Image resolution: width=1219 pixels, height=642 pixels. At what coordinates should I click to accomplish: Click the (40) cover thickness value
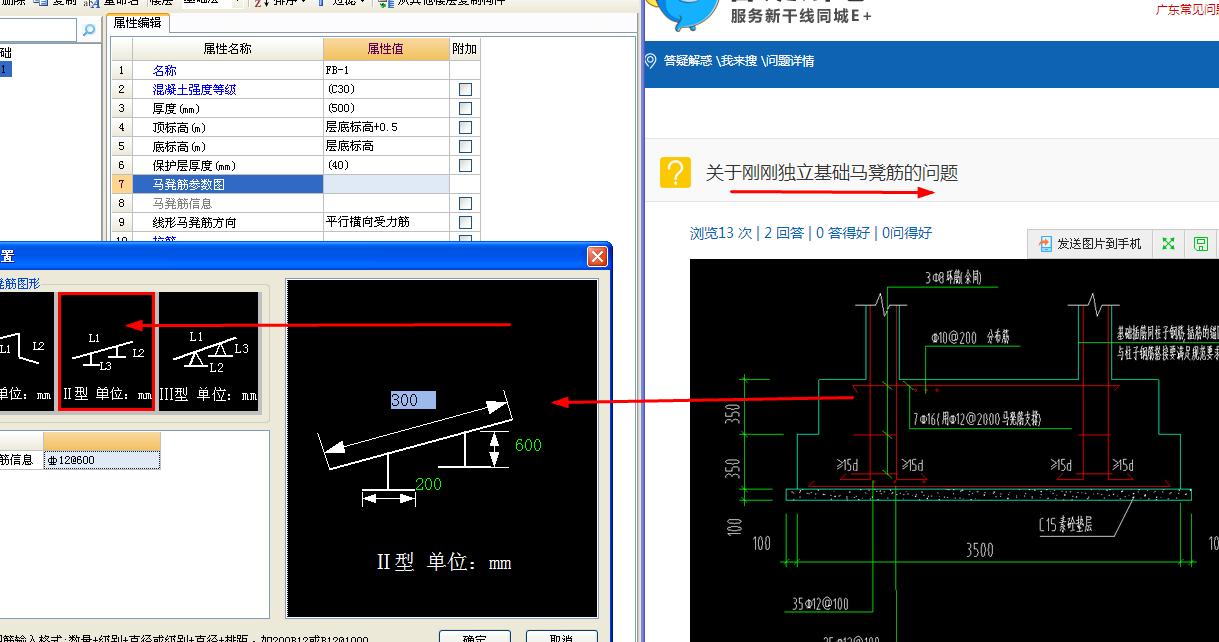[x=386, y=166]
